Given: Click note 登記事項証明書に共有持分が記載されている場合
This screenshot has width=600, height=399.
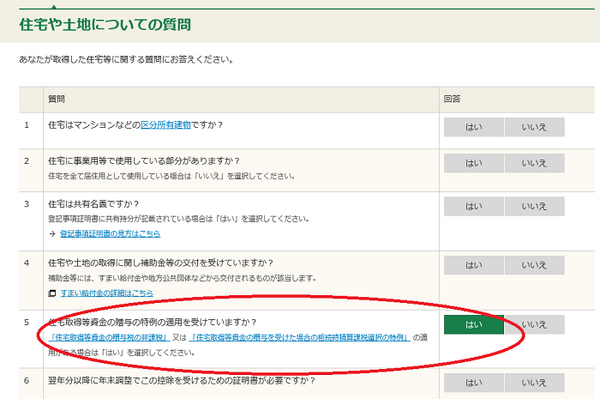Looking at the screenshot, I should [179, 219].
